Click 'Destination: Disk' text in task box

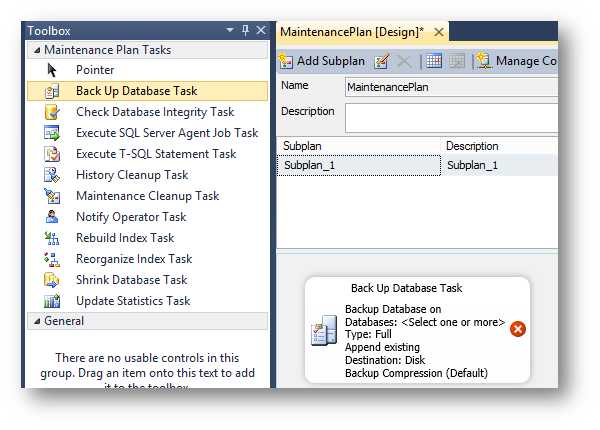click(385, 360)
